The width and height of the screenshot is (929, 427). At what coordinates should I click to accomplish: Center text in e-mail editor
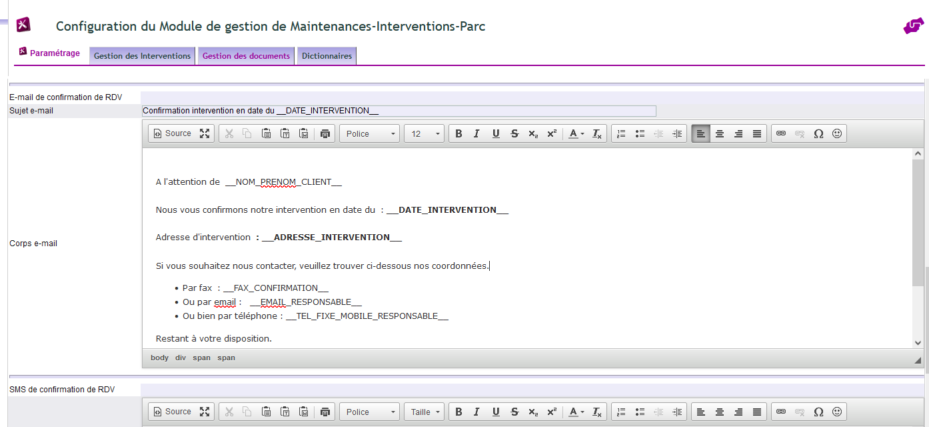[719, 134]
